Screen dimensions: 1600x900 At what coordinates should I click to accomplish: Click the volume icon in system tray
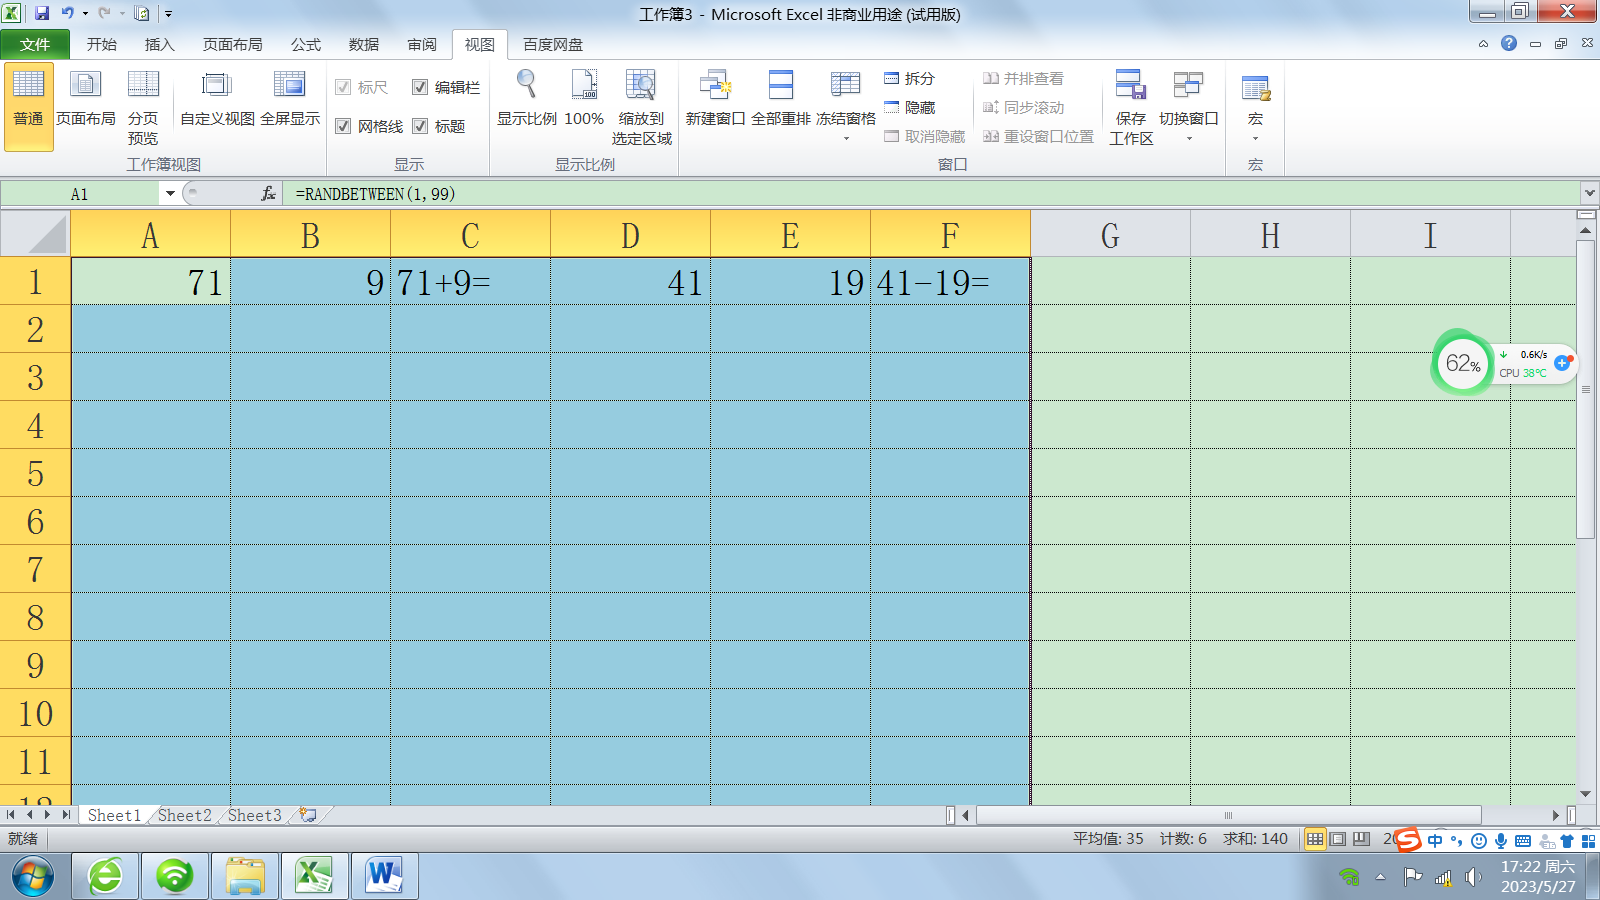[x=1473, y=877]
